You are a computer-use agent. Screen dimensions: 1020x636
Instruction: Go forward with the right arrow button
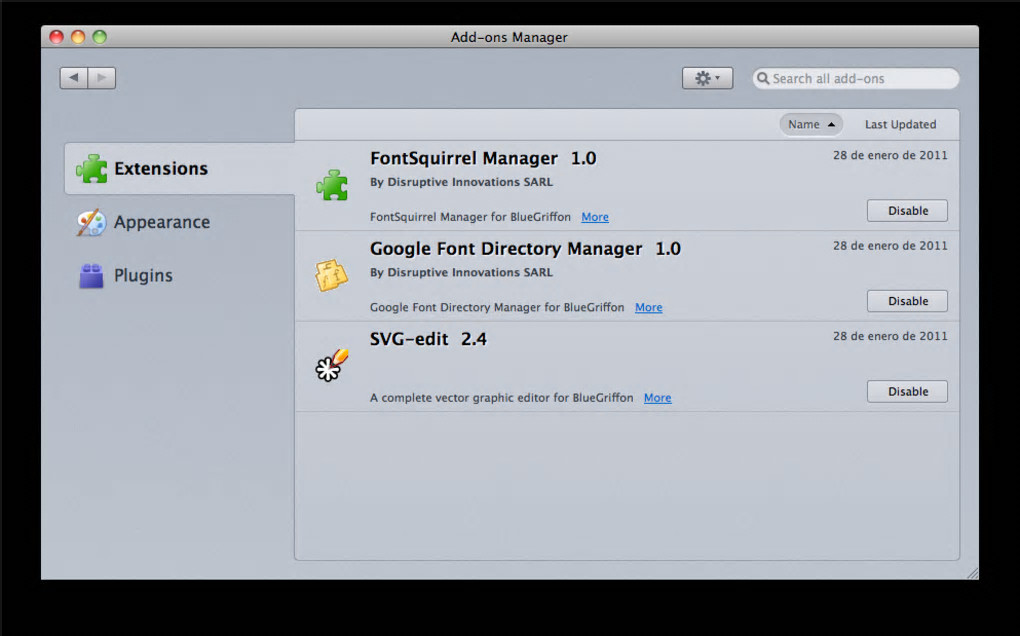click(102, 78)
